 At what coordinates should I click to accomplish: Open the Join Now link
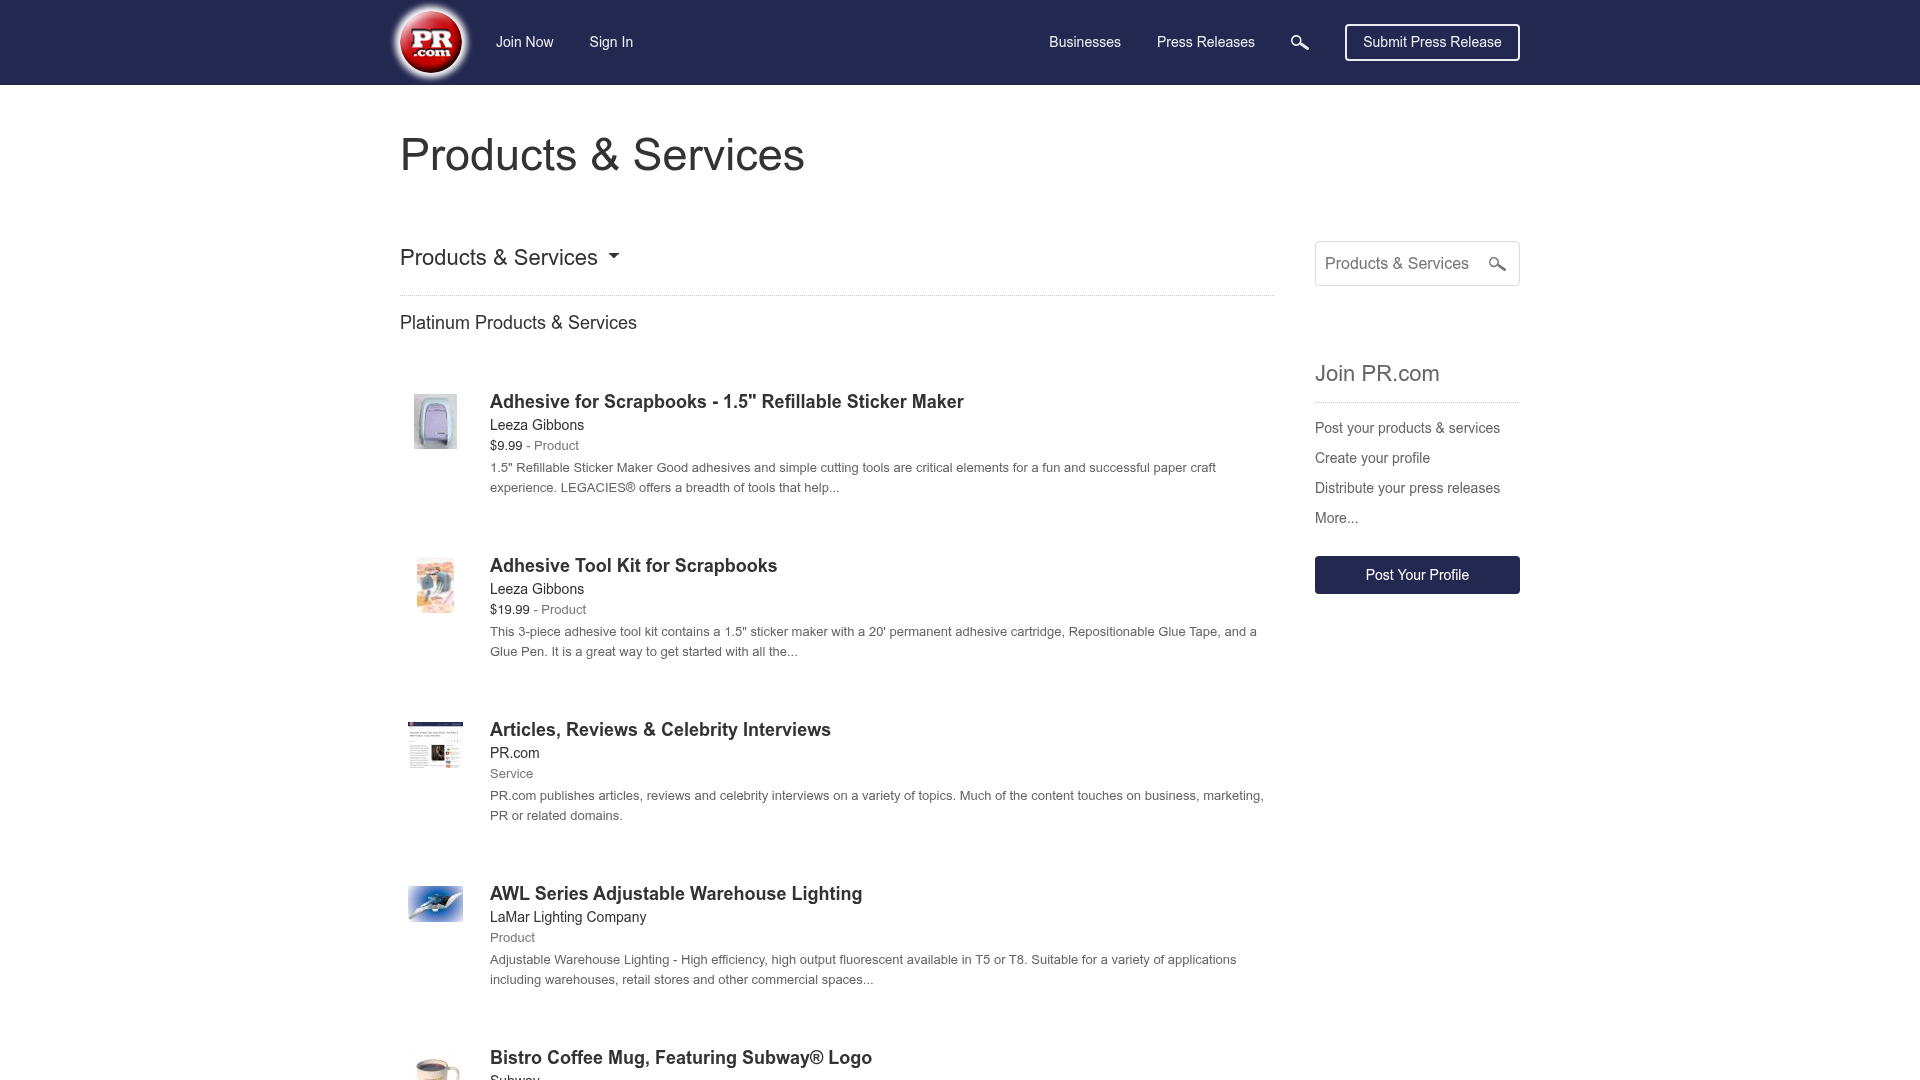(x=524, y=42)
